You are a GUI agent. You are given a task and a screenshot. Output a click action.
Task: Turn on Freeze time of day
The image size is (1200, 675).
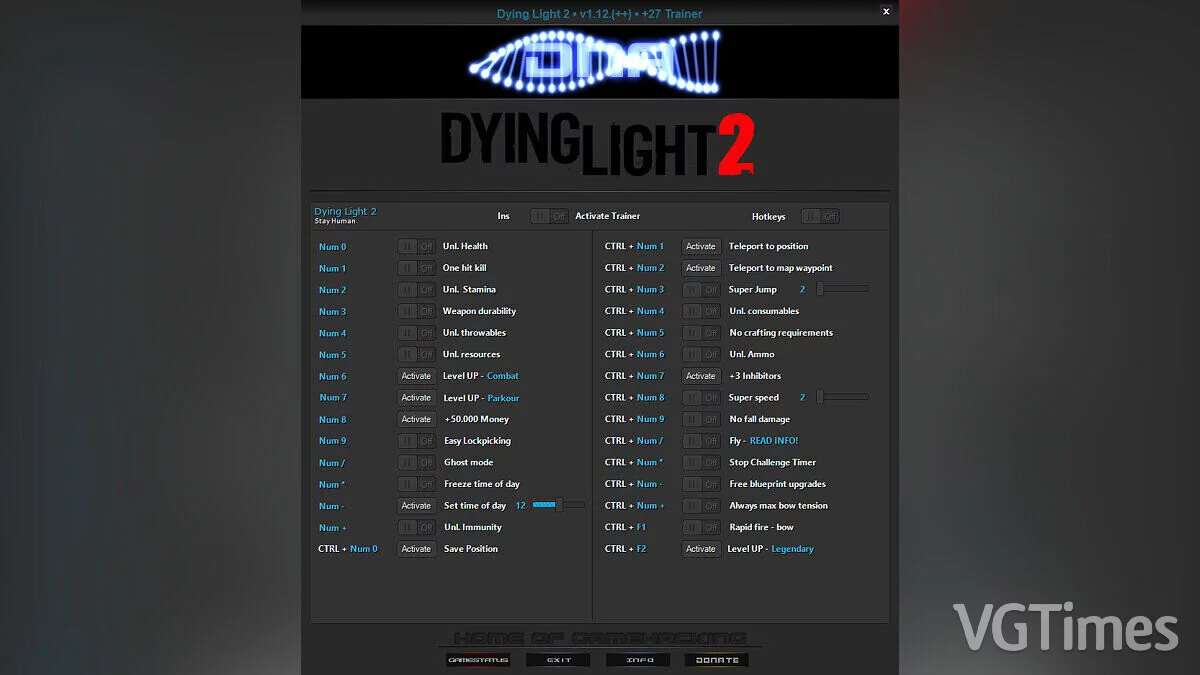click(x=416, y=484)
